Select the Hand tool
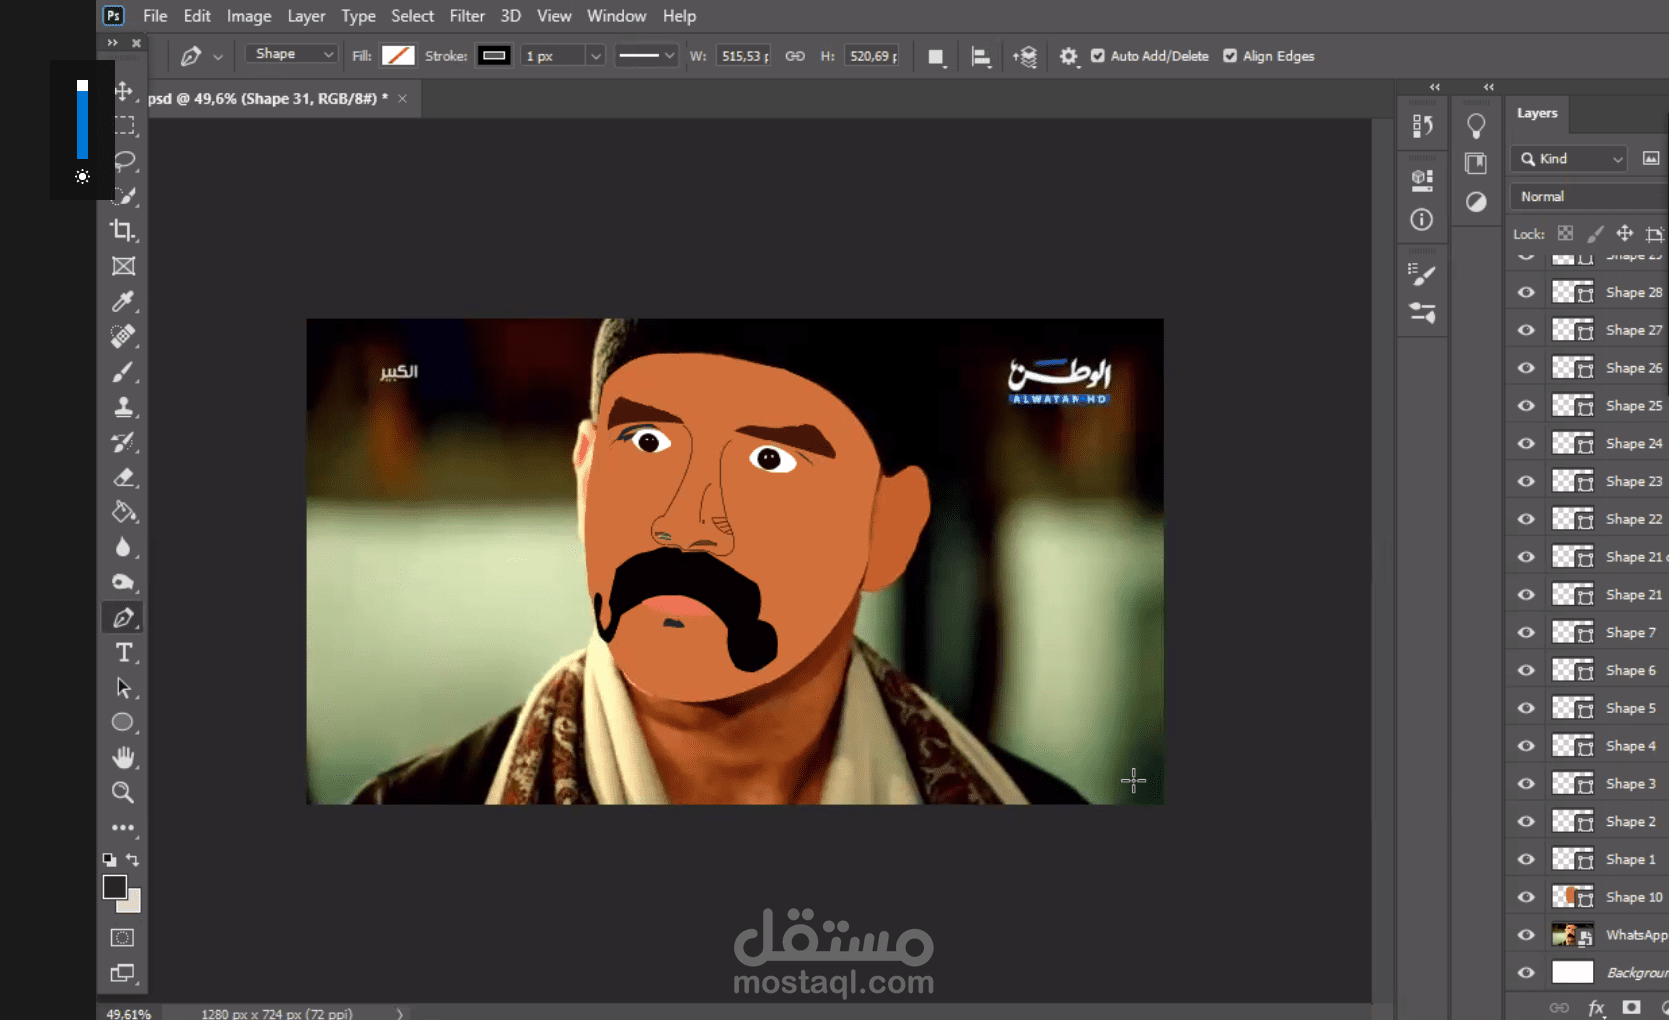 coord(123,757)
